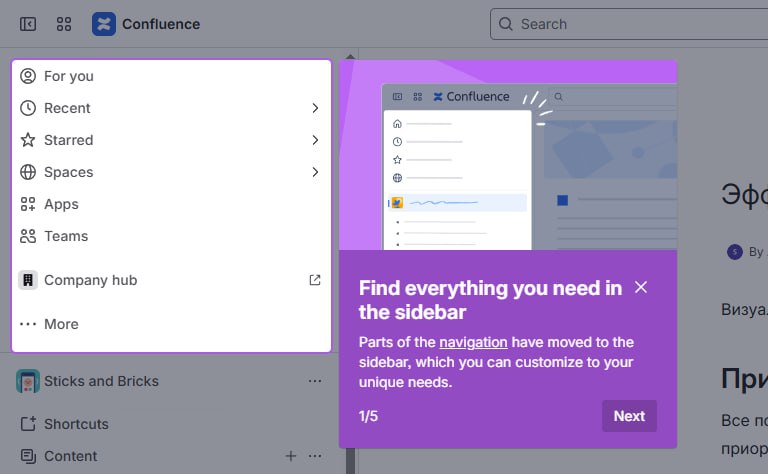Expand the Recent chevron arrow

pos(315,108)
